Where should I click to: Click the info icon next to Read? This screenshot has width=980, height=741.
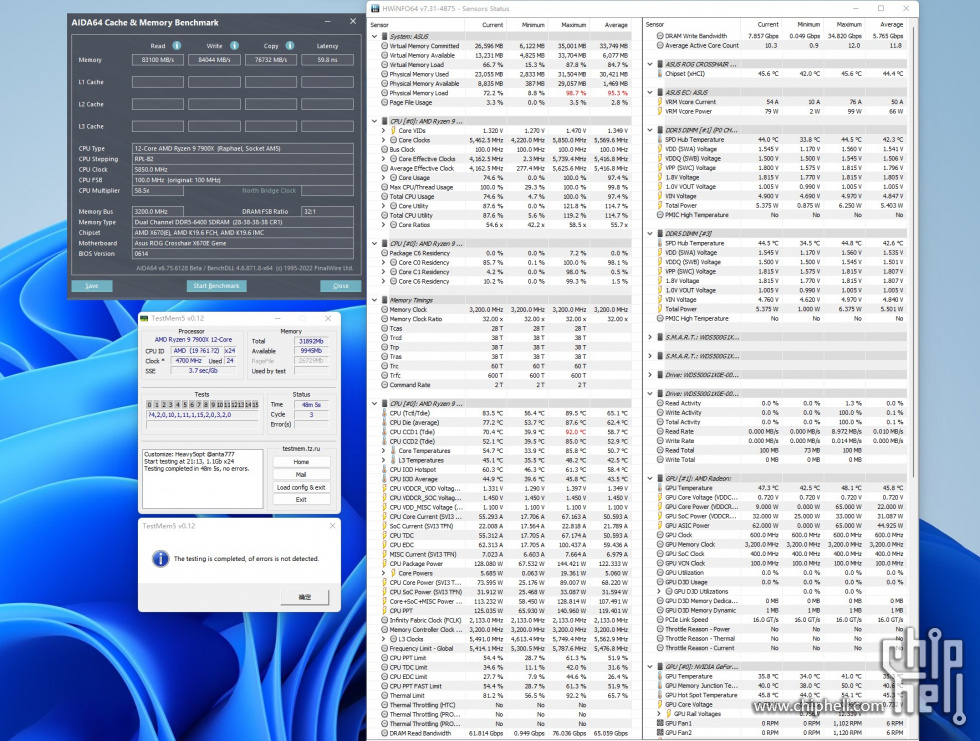[x=177, y=46]
